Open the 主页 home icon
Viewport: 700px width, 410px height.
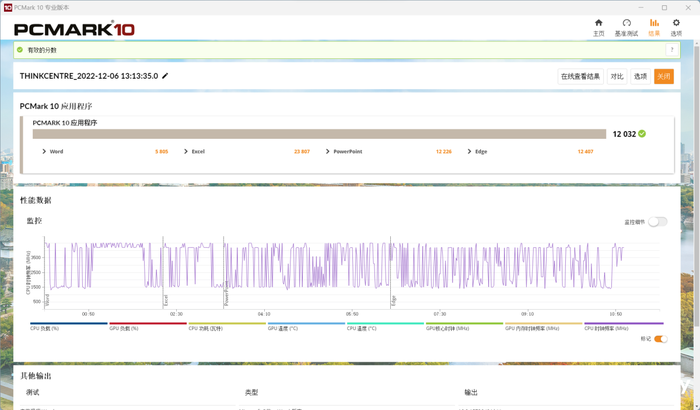tap(599, 23)
